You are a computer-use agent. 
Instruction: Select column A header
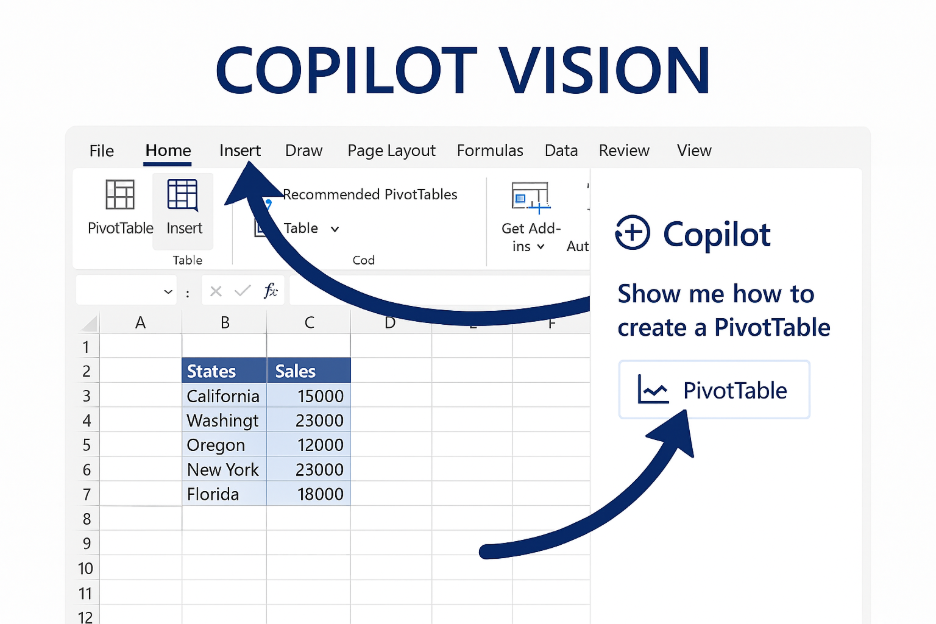[x=140, y=323]
